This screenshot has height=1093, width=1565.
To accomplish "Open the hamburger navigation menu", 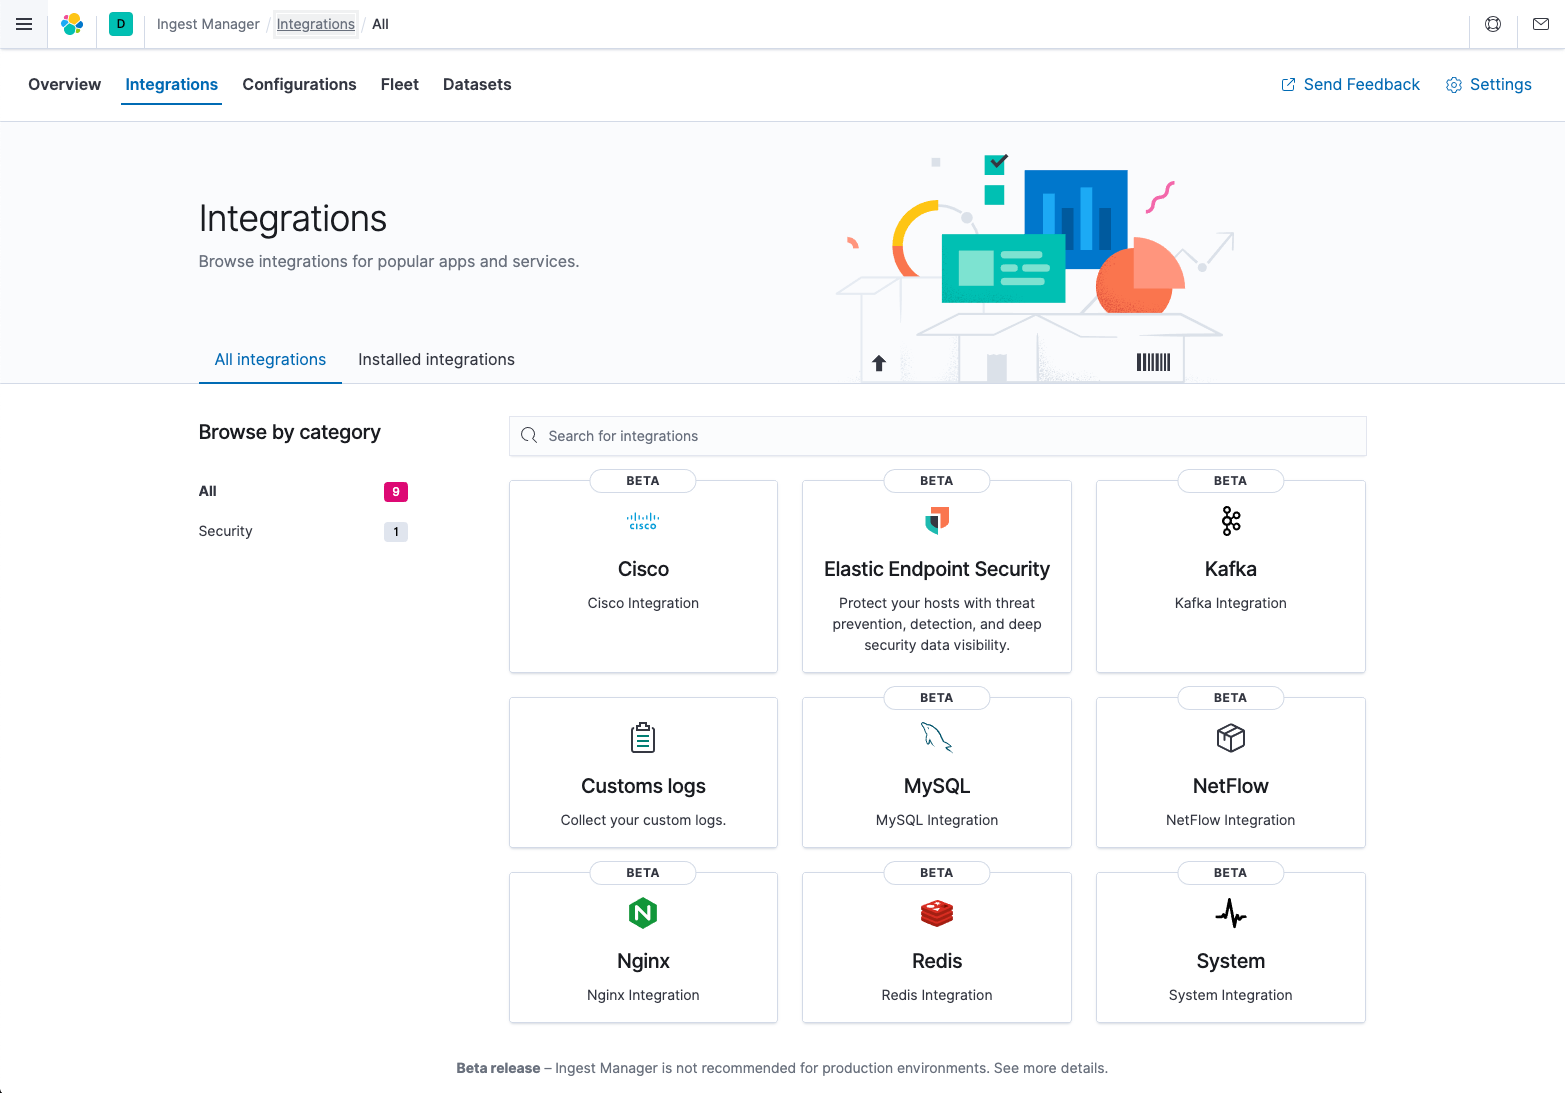I will pyautogui.click(x=24, y=24).
